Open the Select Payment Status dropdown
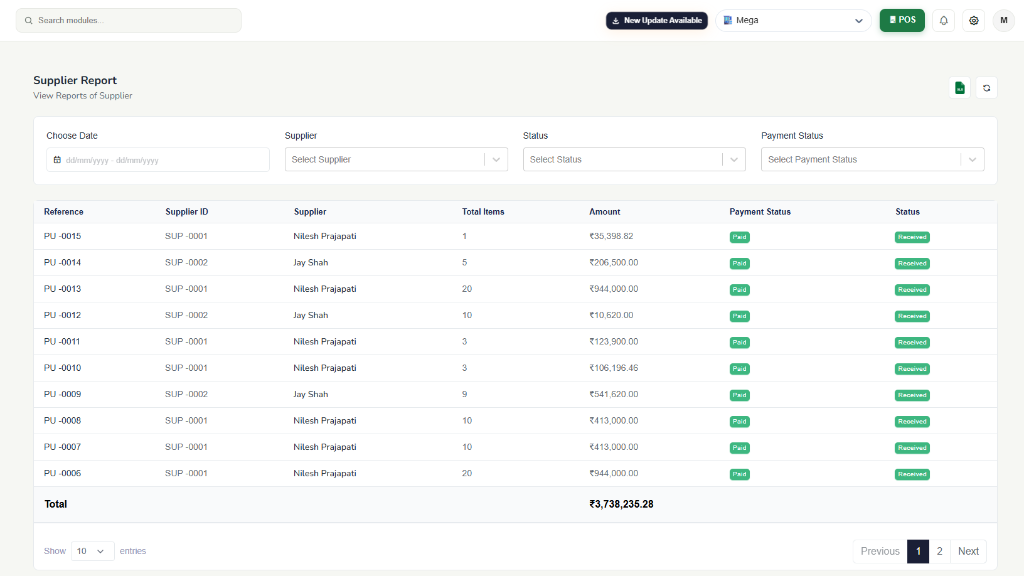1024x576 pixels. 872,159
